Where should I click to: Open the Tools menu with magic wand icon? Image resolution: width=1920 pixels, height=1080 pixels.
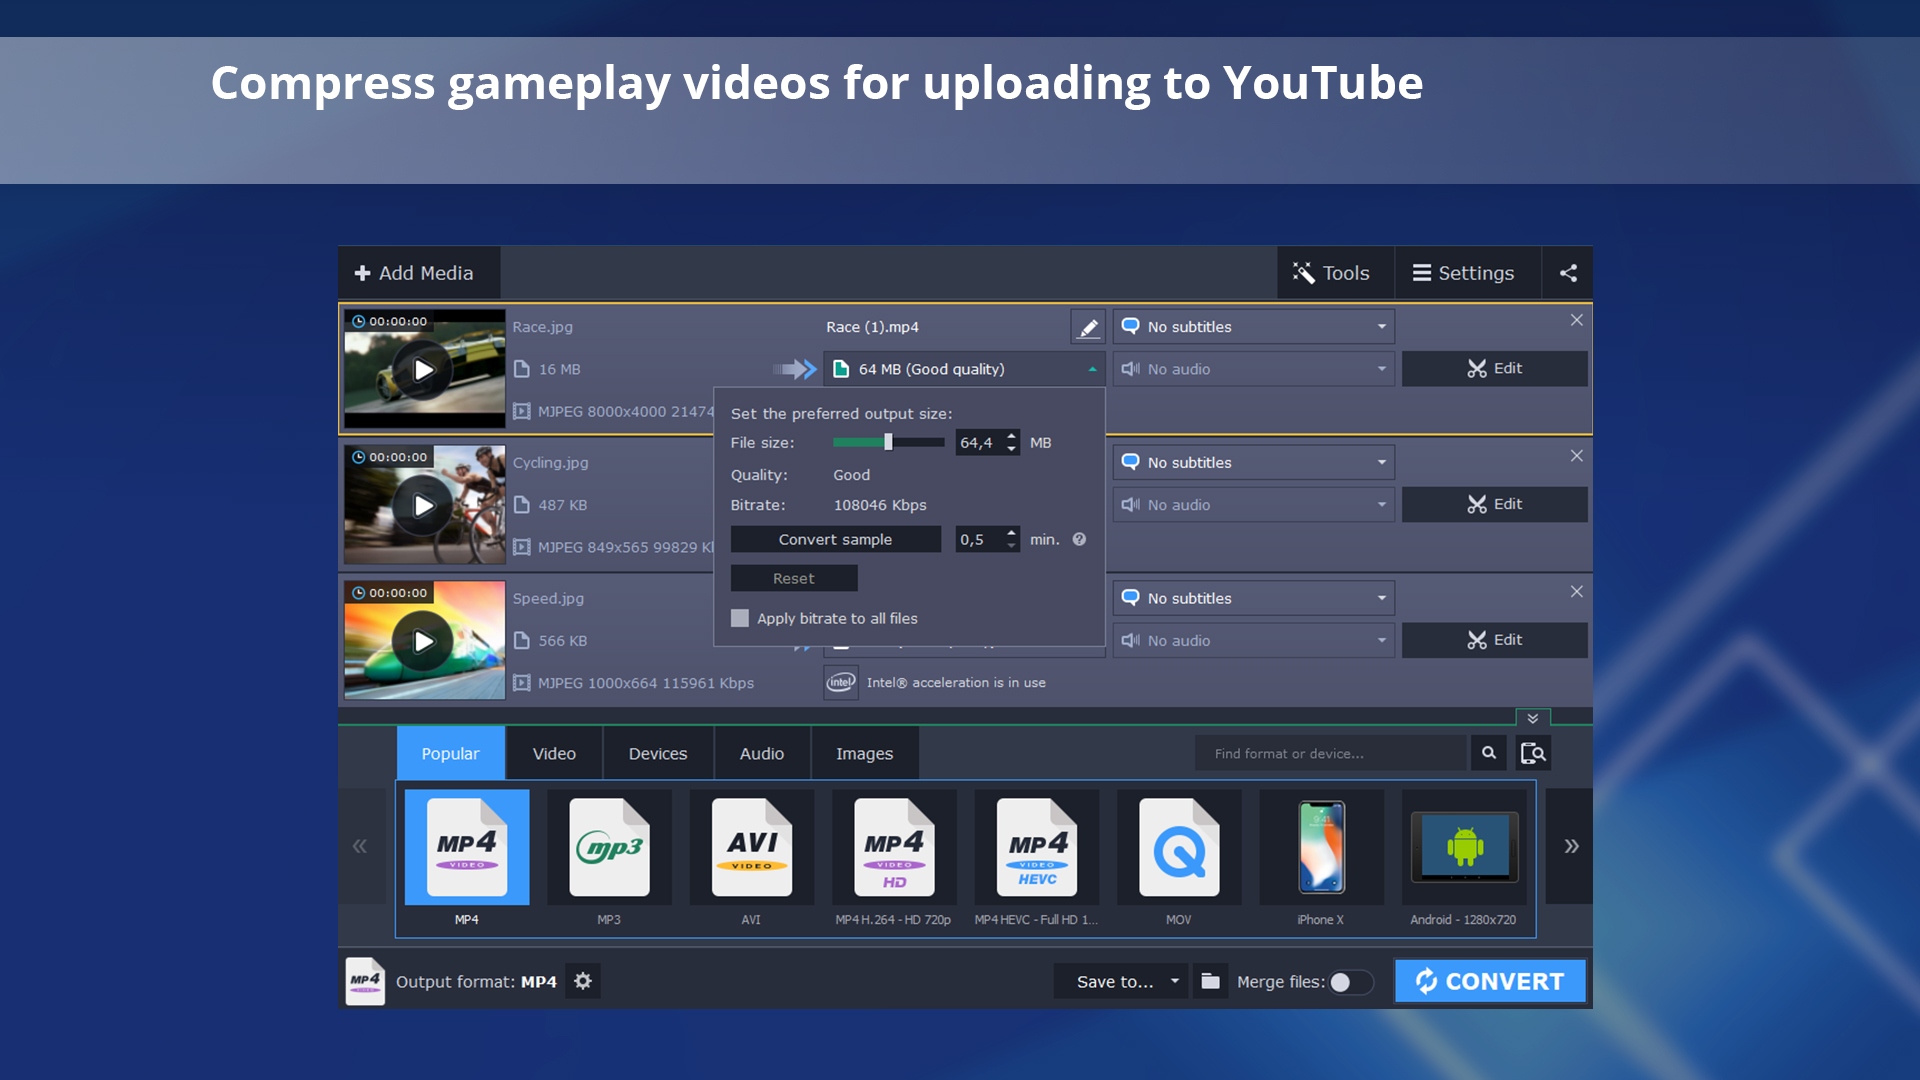pos(1334,272)
